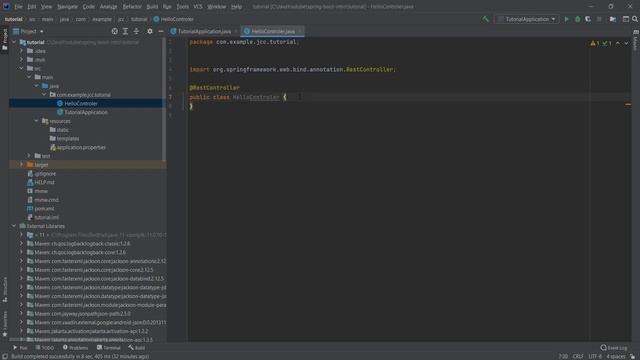640x360 pixels.
Task: Open the Favorites side tool window
Action: (5, 324)
